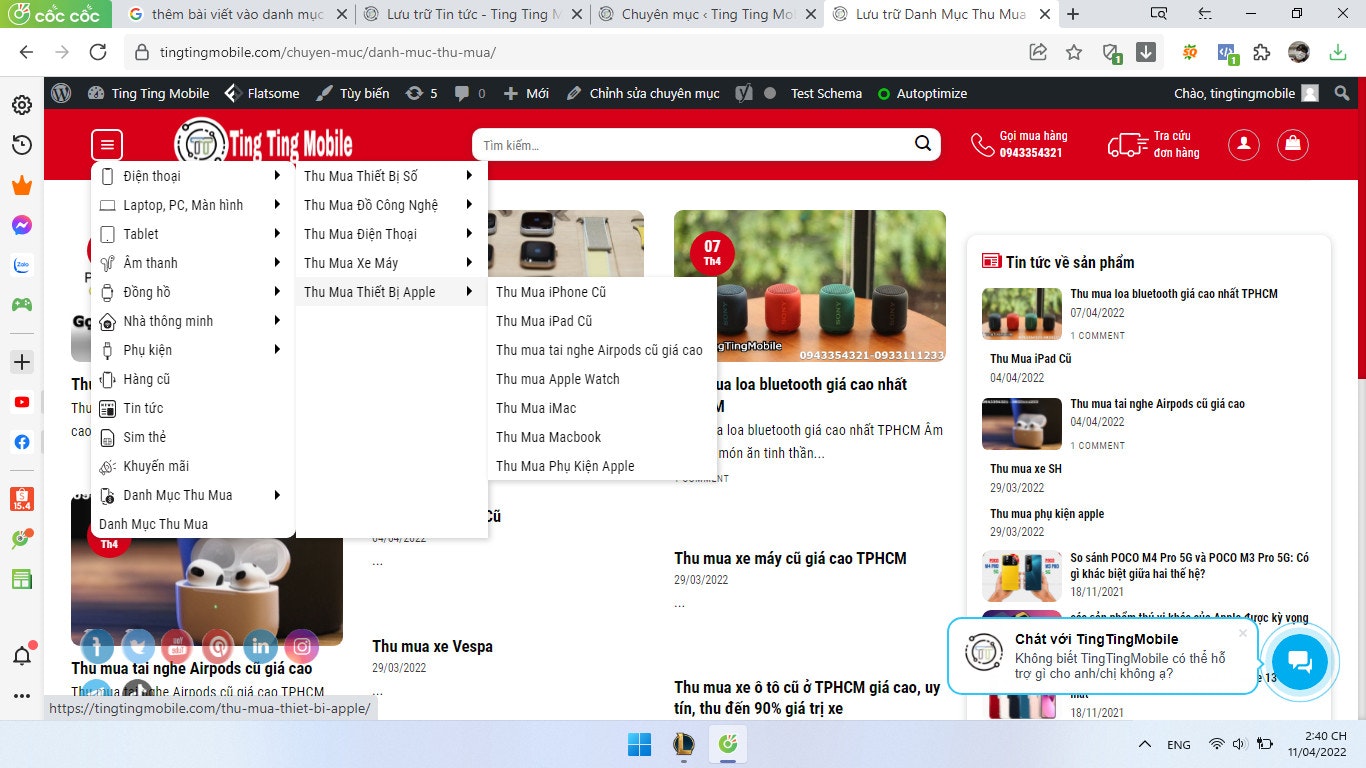Open Windows Start menu
This screenshot has width=1366, height=768.
tap(639, 745)
